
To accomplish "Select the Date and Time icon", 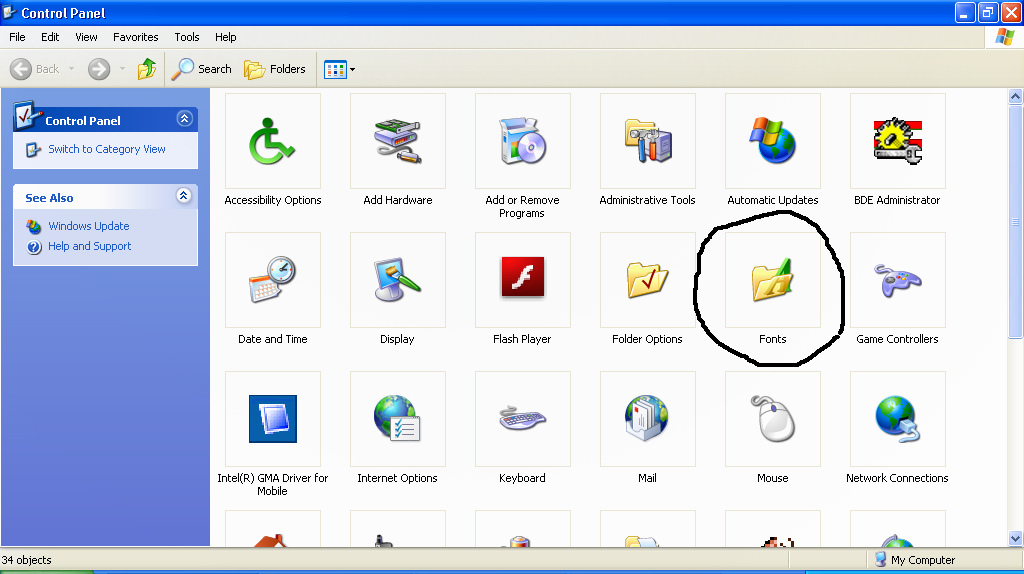I will point(272,279).
